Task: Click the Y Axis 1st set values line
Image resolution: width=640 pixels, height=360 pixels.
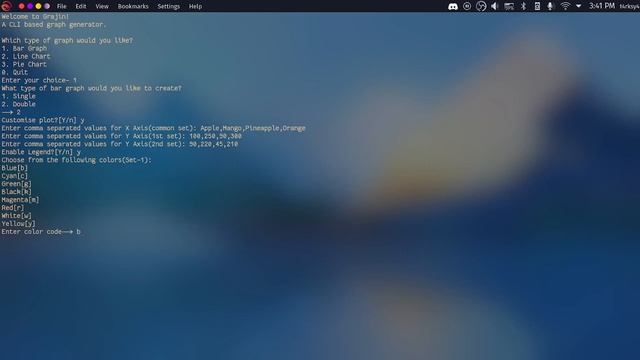Action: coord(122,136)
